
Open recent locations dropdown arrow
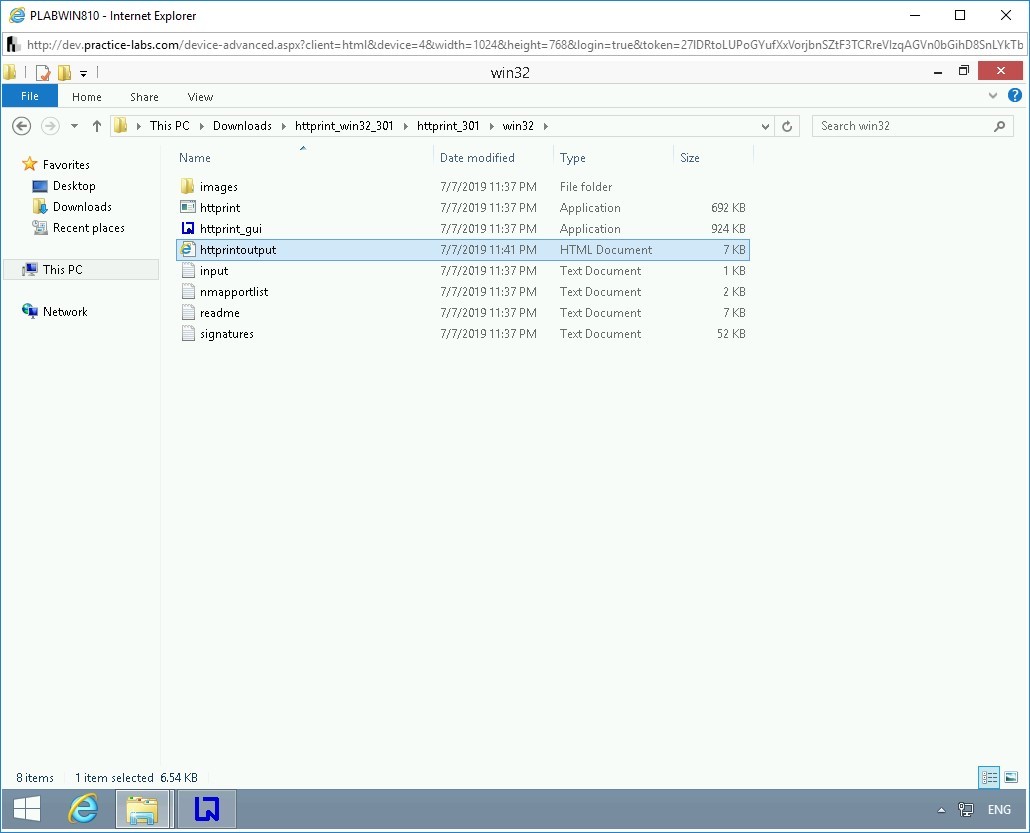click(x=75, y=126)
